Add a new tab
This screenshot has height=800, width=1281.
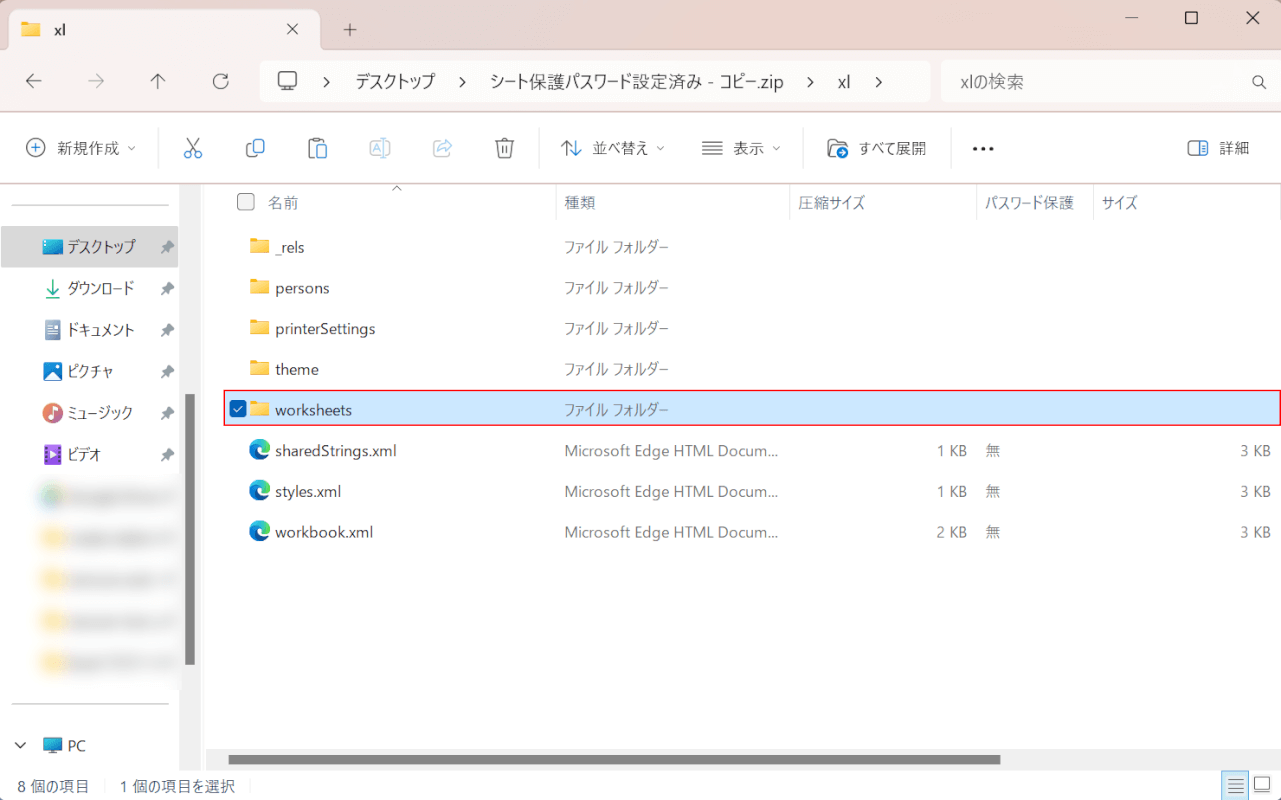[x=350, y=30]
